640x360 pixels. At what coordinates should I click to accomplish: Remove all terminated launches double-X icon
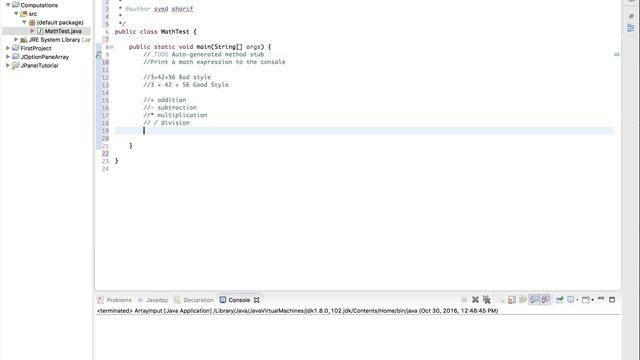tap(487, 300)
